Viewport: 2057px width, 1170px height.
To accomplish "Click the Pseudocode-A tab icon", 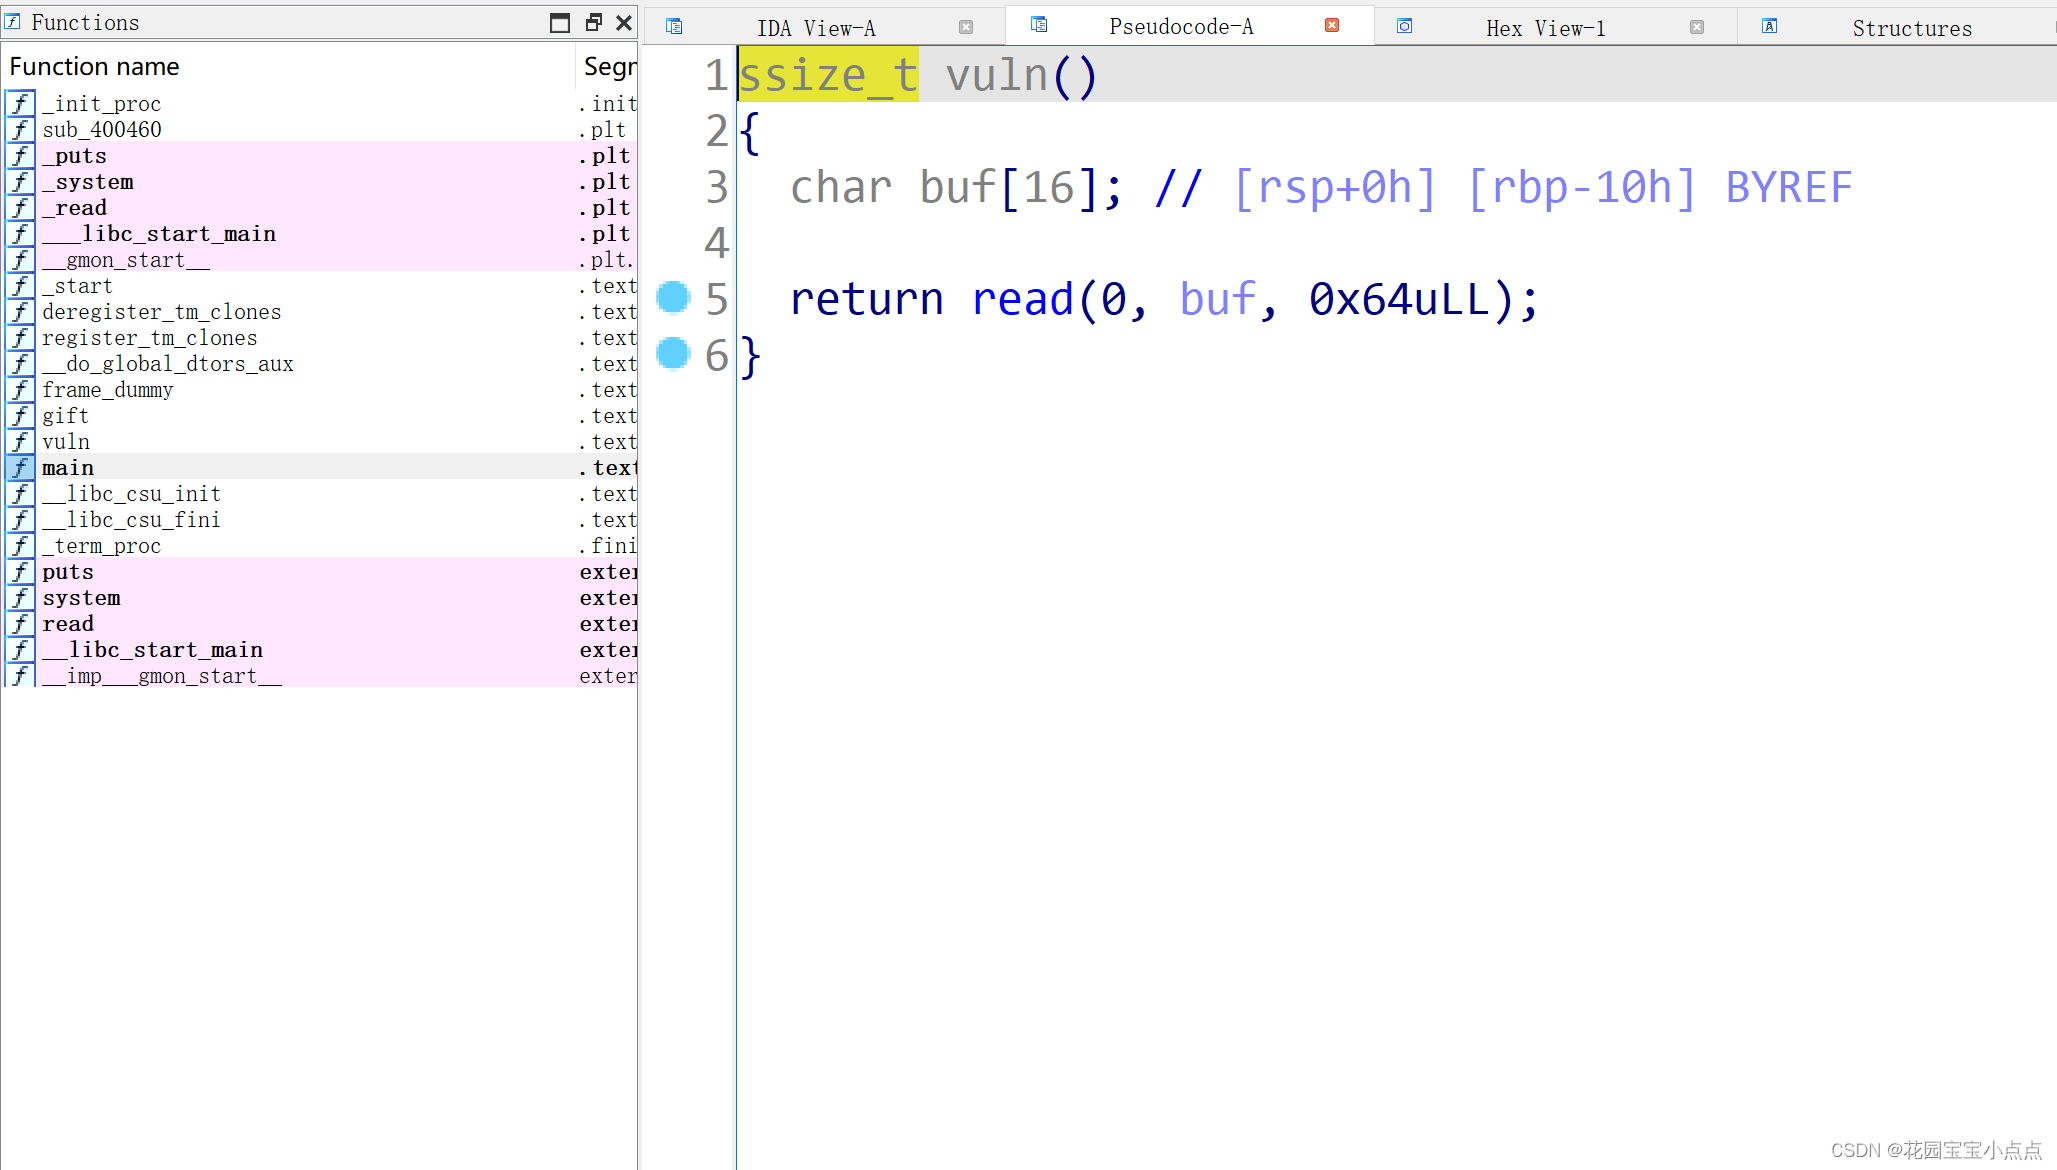I will pos(1039,25).
